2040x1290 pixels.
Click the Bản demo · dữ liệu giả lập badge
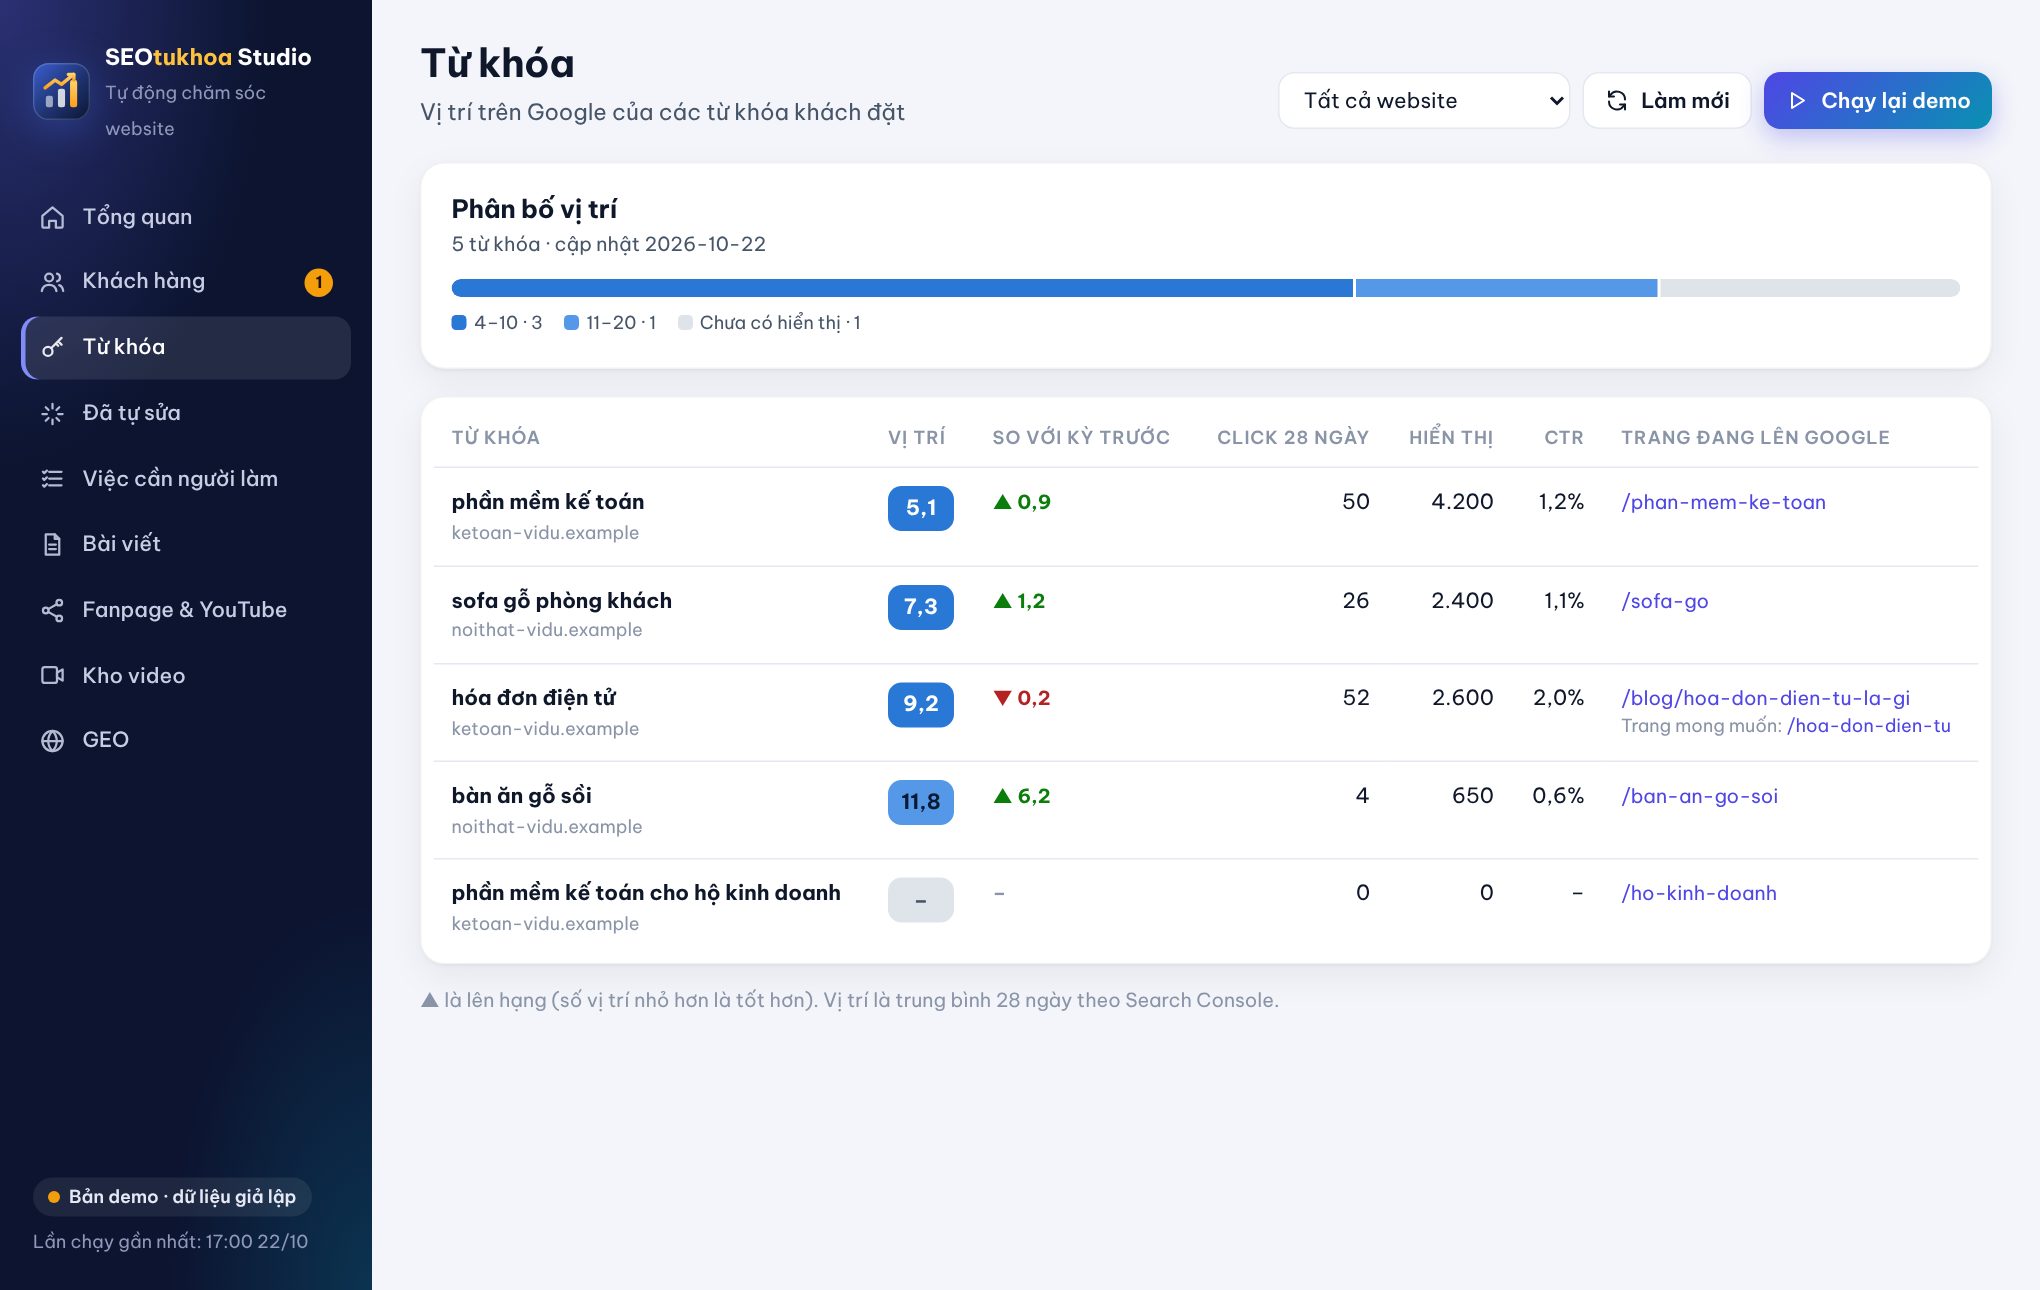pyautogui.click(x=172, y=1197)
